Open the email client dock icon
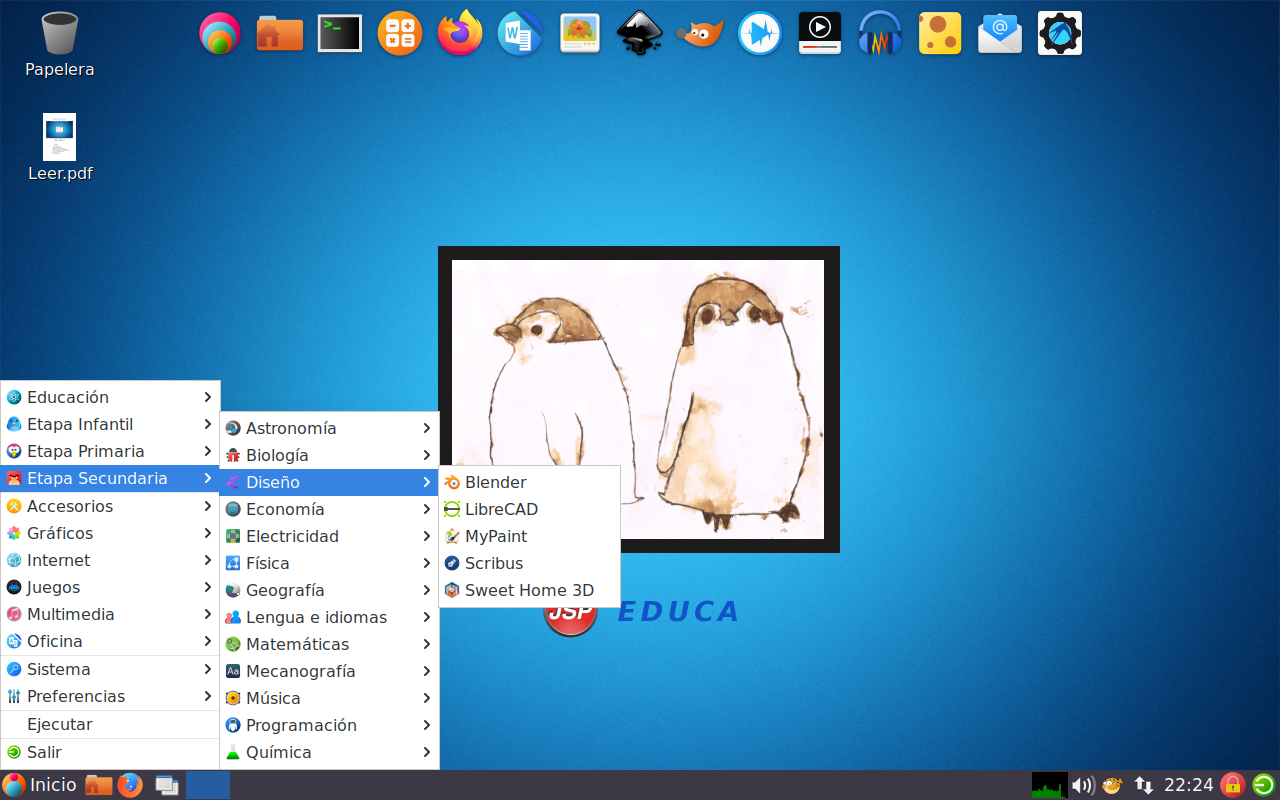 click(x=1000, y=33)
